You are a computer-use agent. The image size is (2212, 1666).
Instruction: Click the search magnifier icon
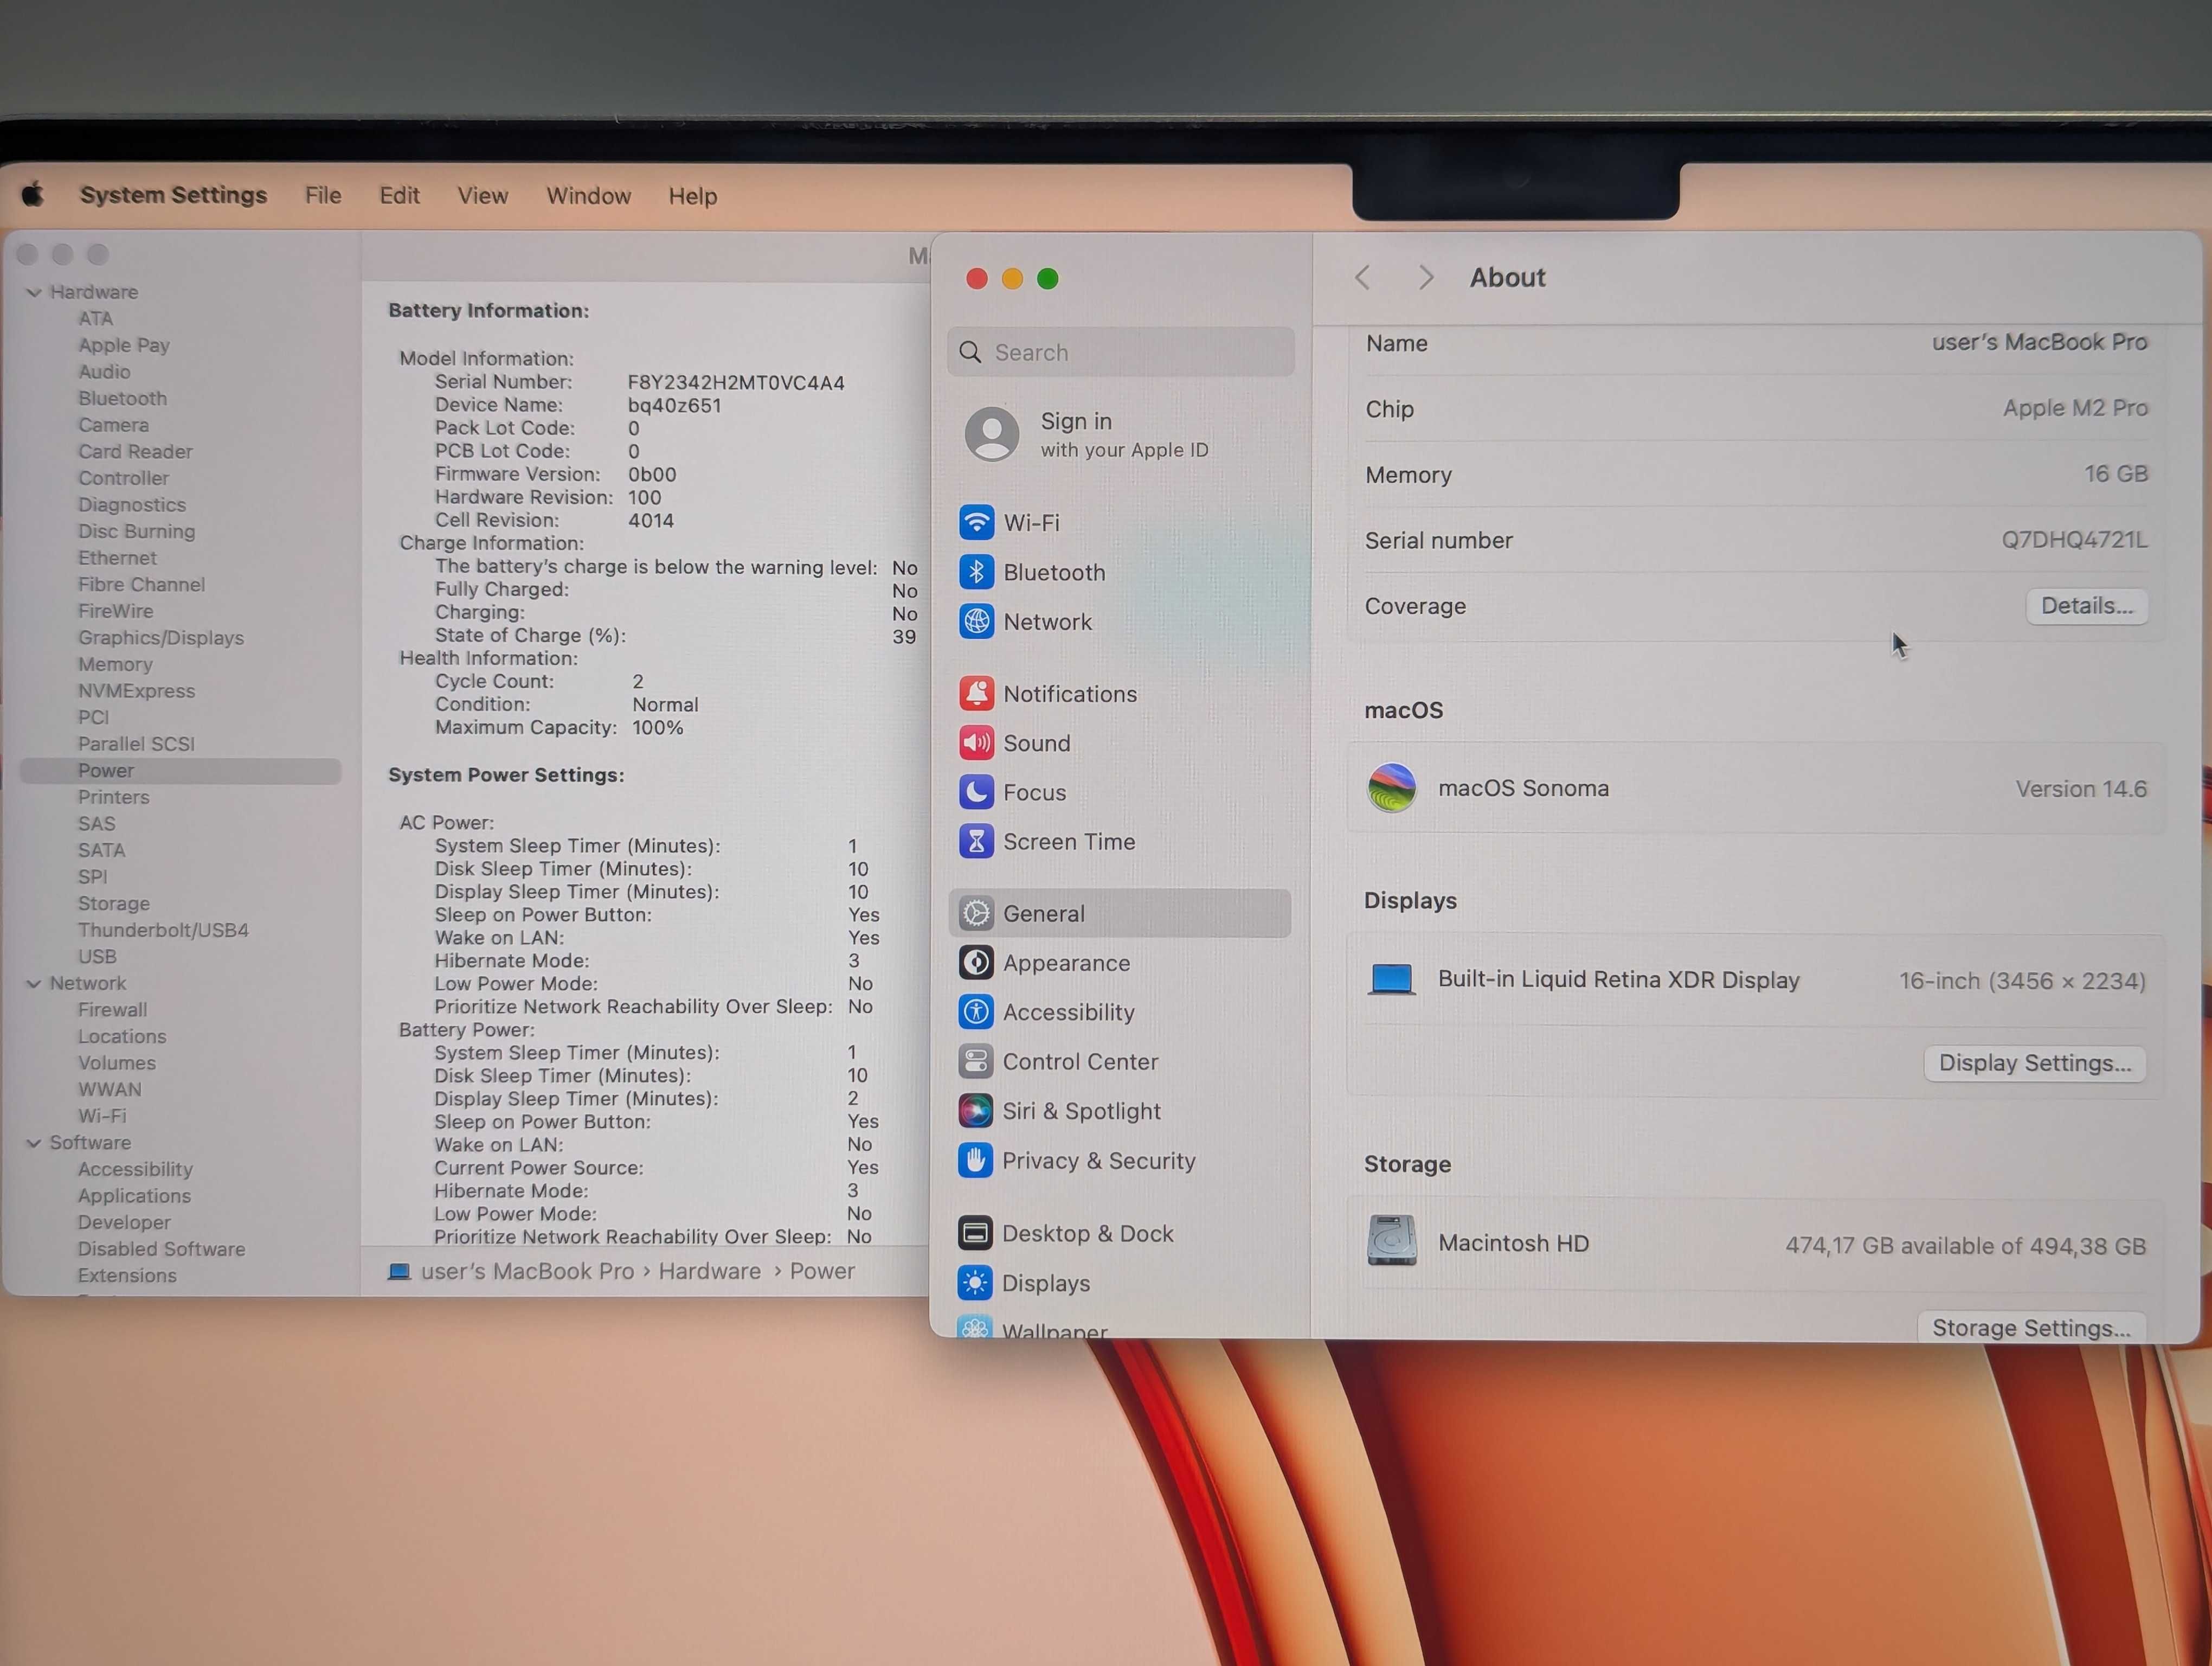[x=970, y=352]
